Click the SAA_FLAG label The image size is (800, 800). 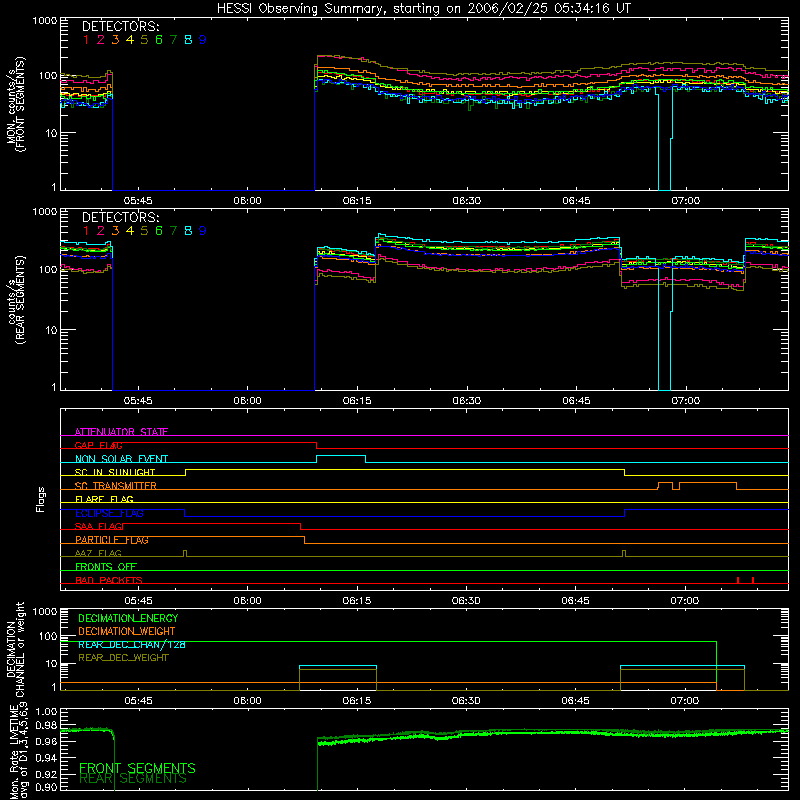[x=98, y=527]
